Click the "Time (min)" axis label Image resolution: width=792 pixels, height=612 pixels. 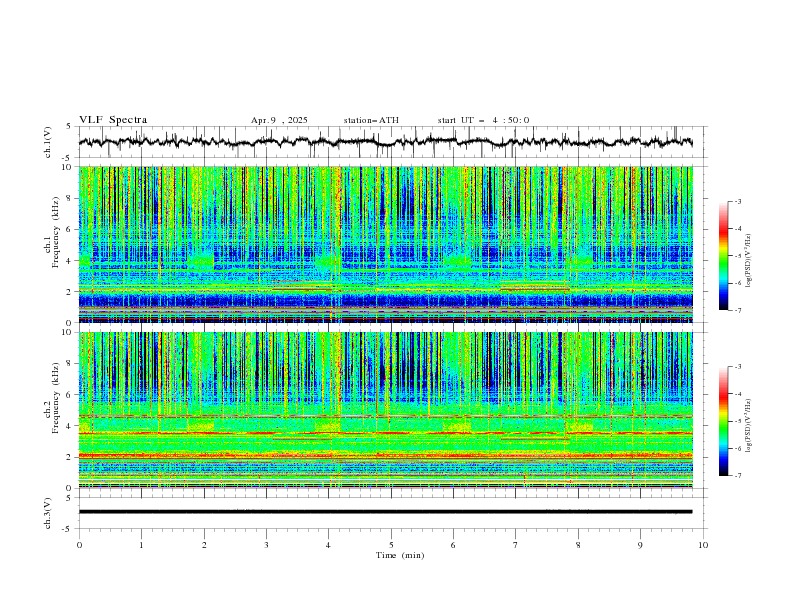pos(400,555)
